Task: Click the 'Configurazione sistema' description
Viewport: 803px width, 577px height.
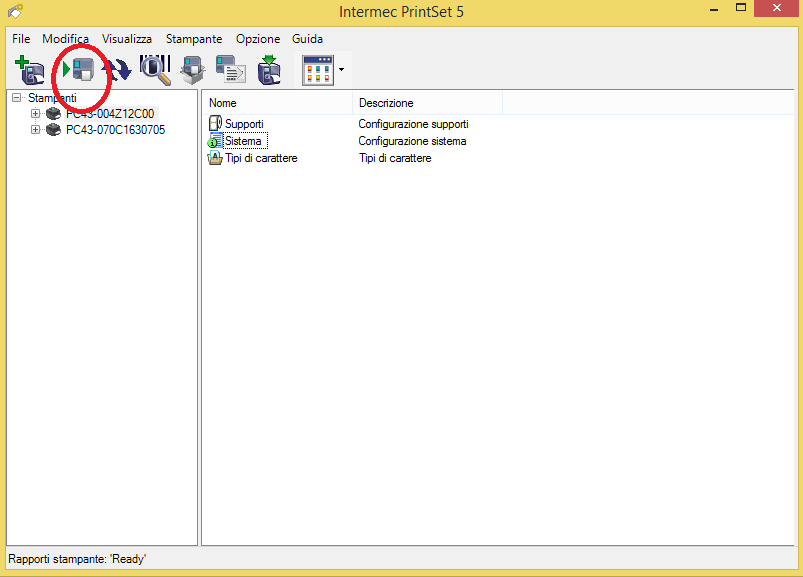Action: 412,141
